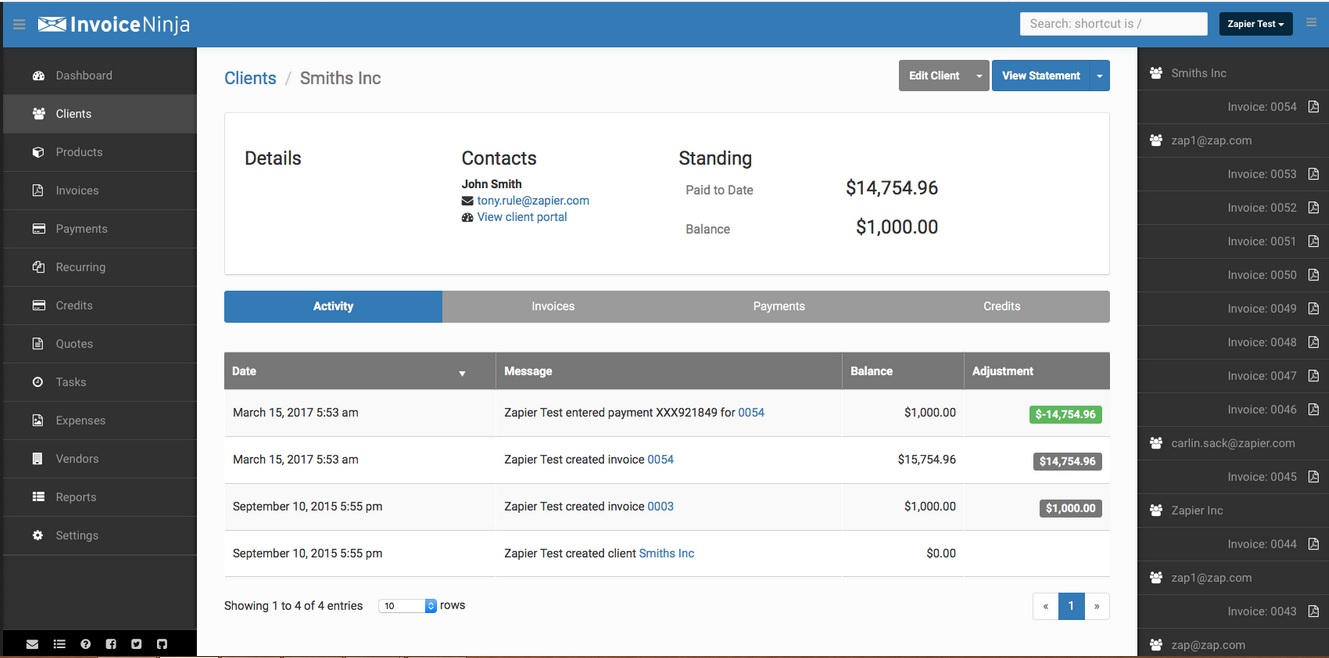Click the payment row's 0054 invoice link

click(751, 413)
